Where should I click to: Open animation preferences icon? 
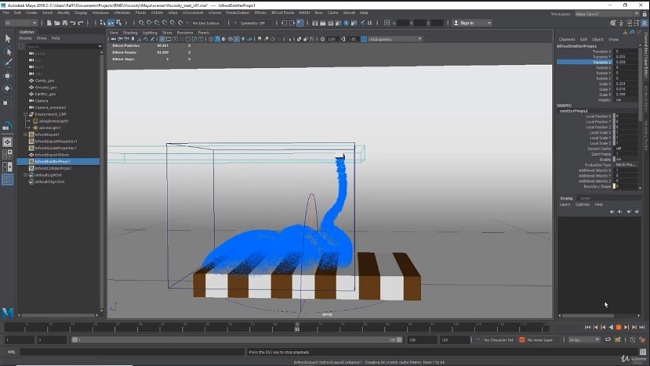coord(642,340)
